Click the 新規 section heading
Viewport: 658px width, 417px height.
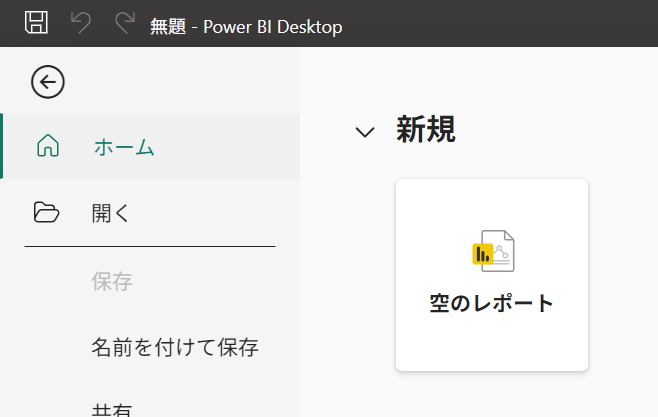426,129
